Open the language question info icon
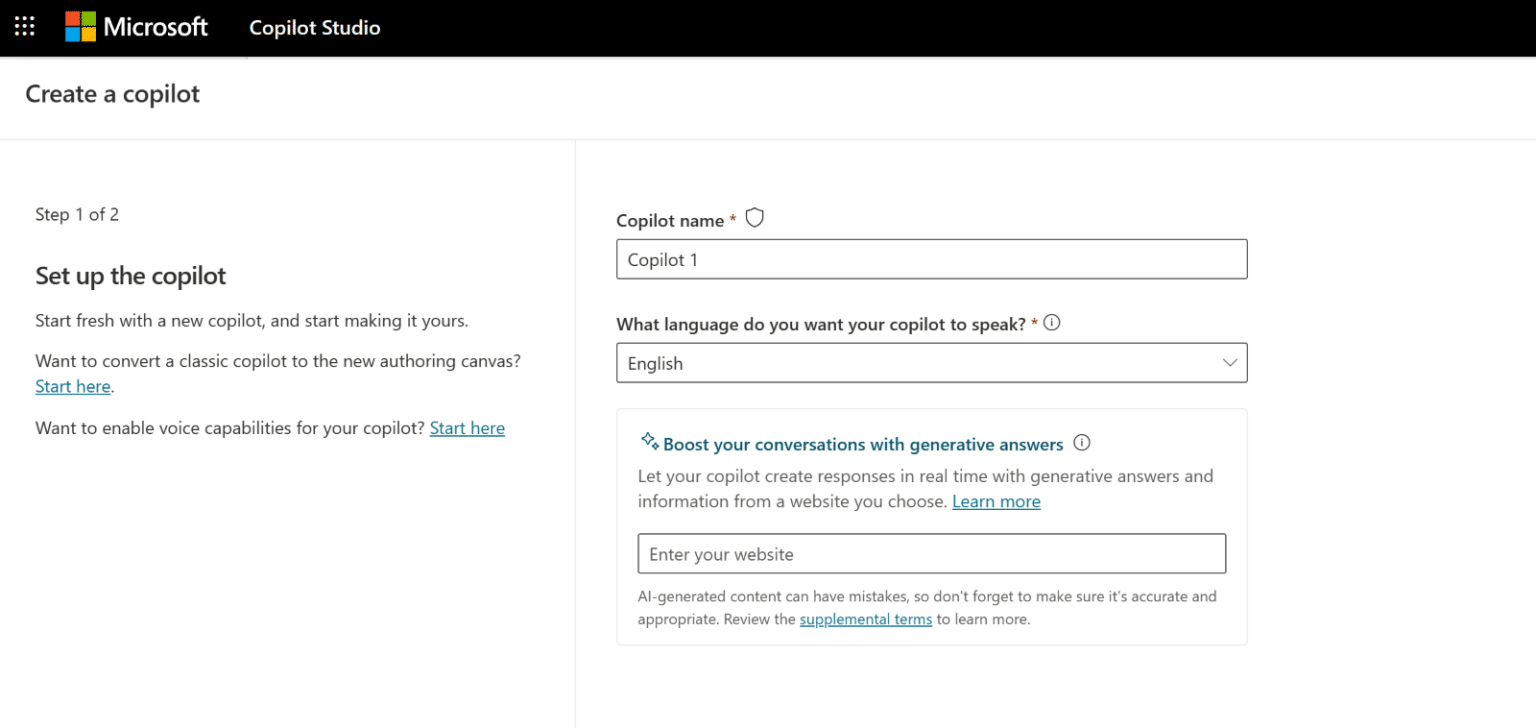This screenshot has width=1536, height=728. coord(1051,322)
